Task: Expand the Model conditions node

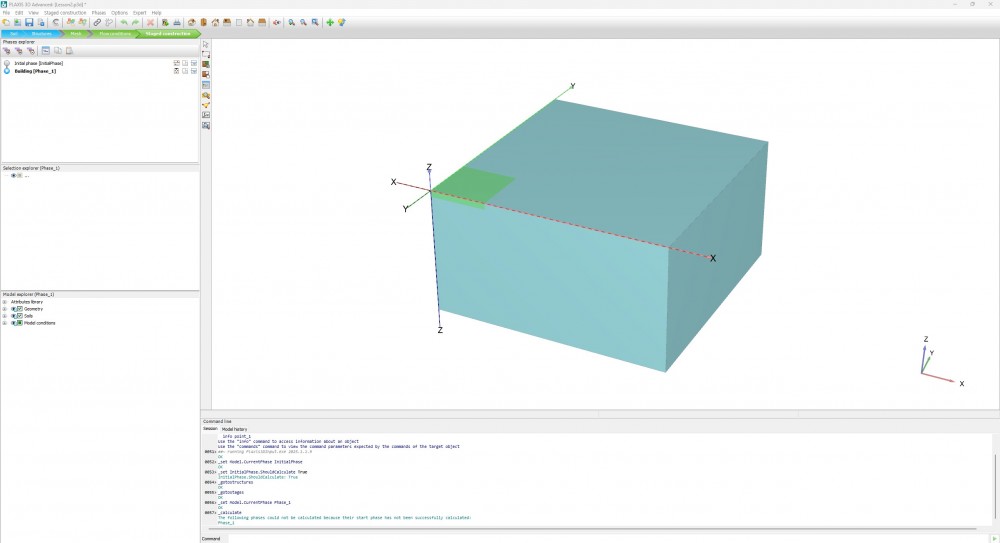Action: pyautogui.click(x=5, y=323)
